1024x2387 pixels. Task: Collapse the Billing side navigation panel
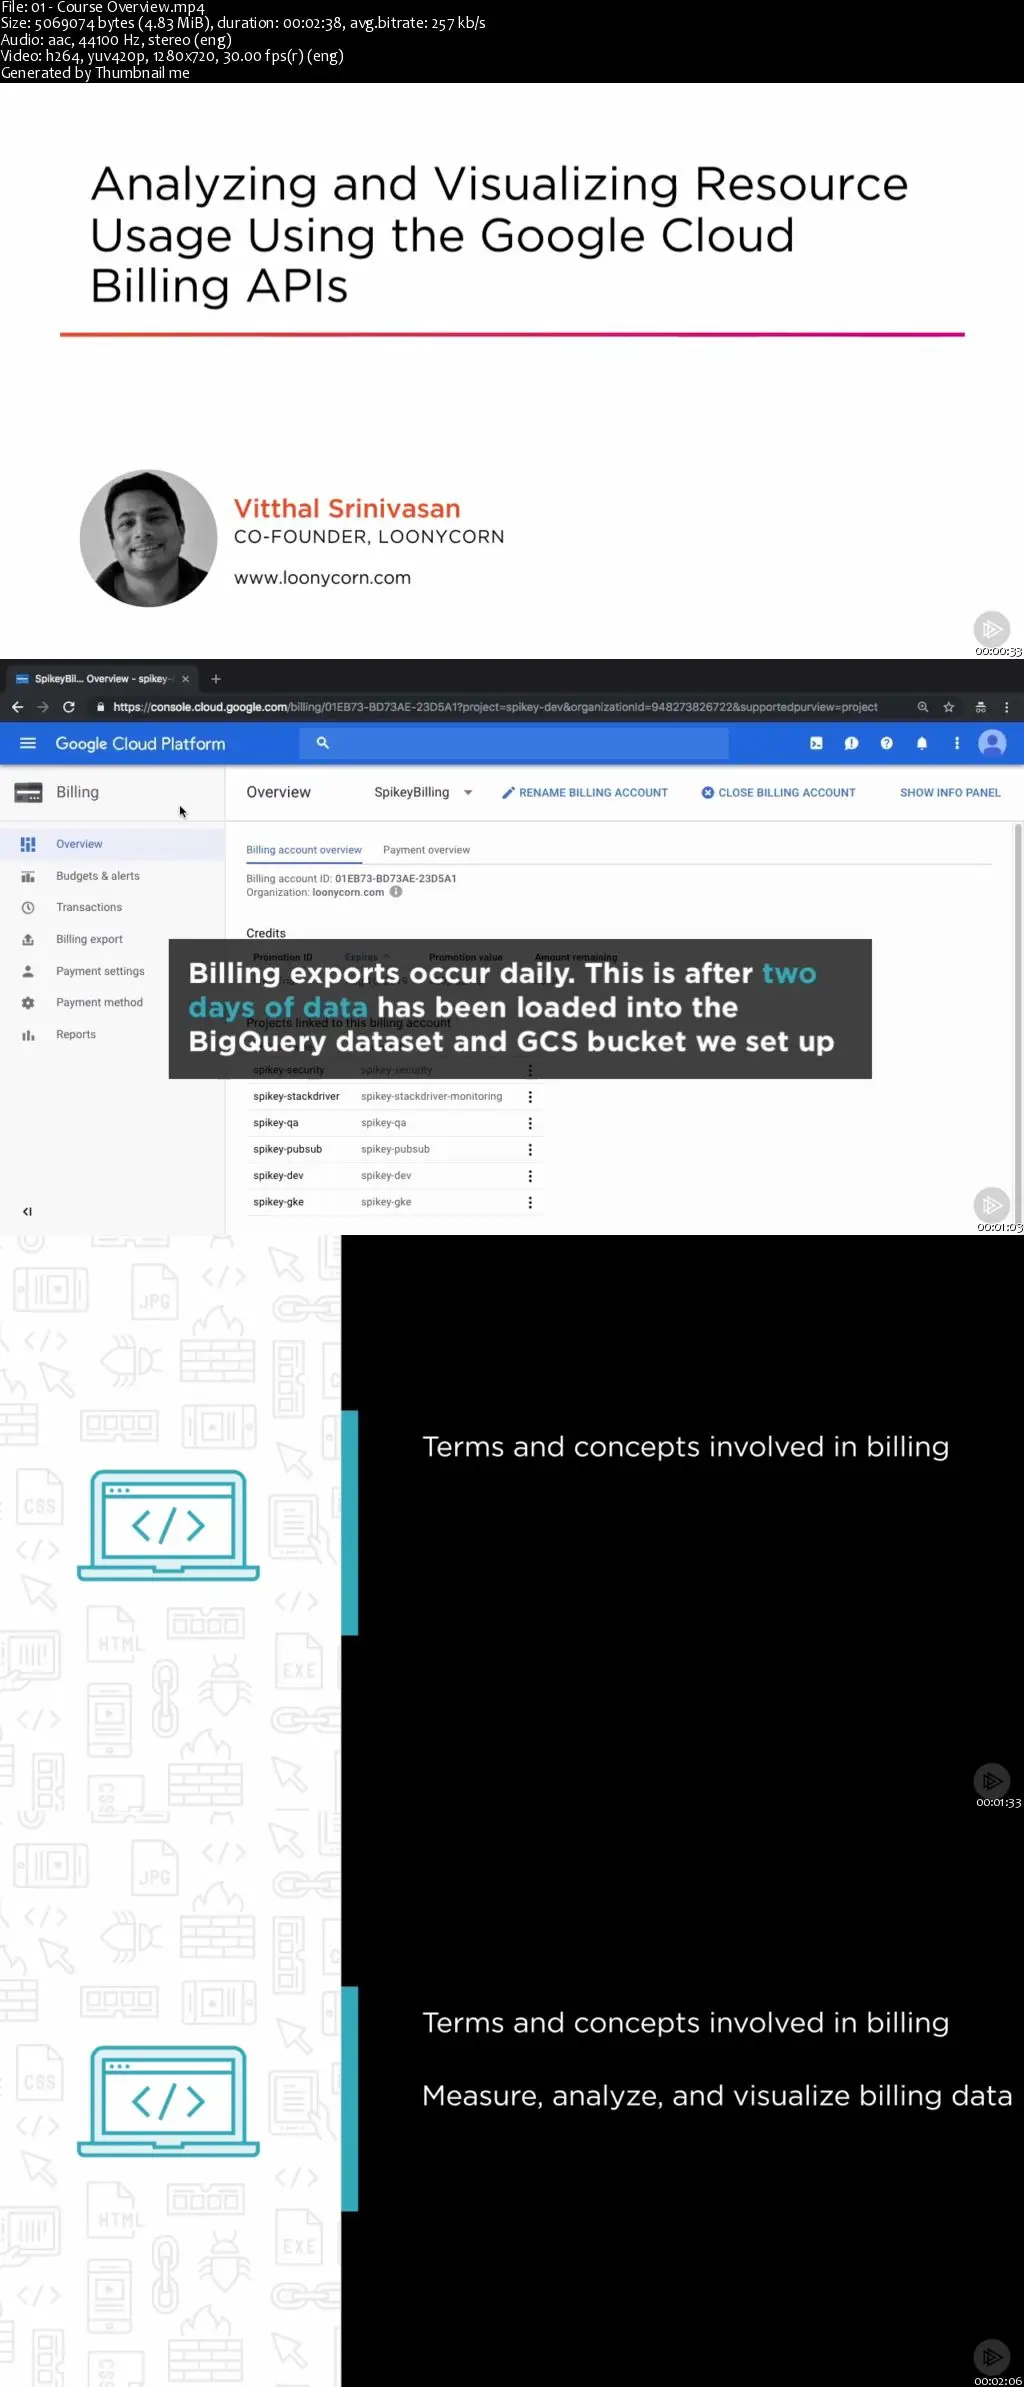pos(27,1211)
